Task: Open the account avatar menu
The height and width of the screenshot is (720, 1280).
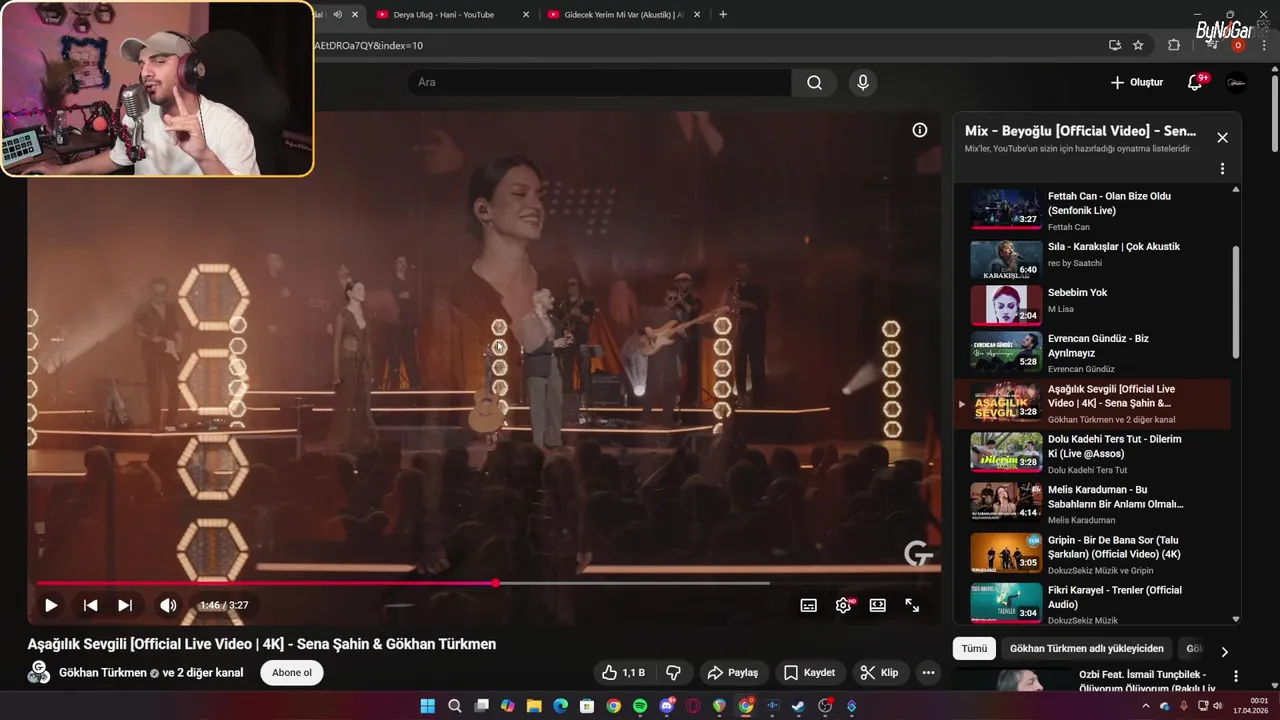Action: pyautogui.click(x=1236, y=82)
